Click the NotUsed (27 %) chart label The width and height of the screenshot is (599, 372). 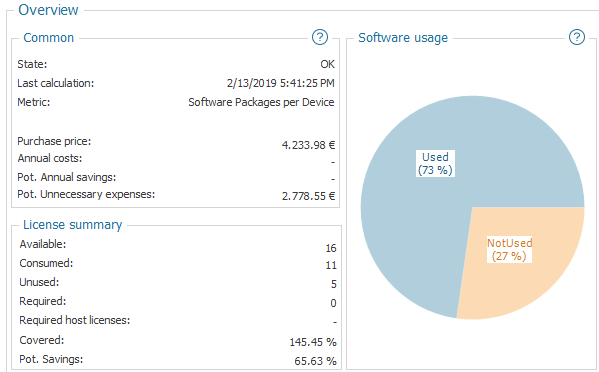[x=509, y=249]
